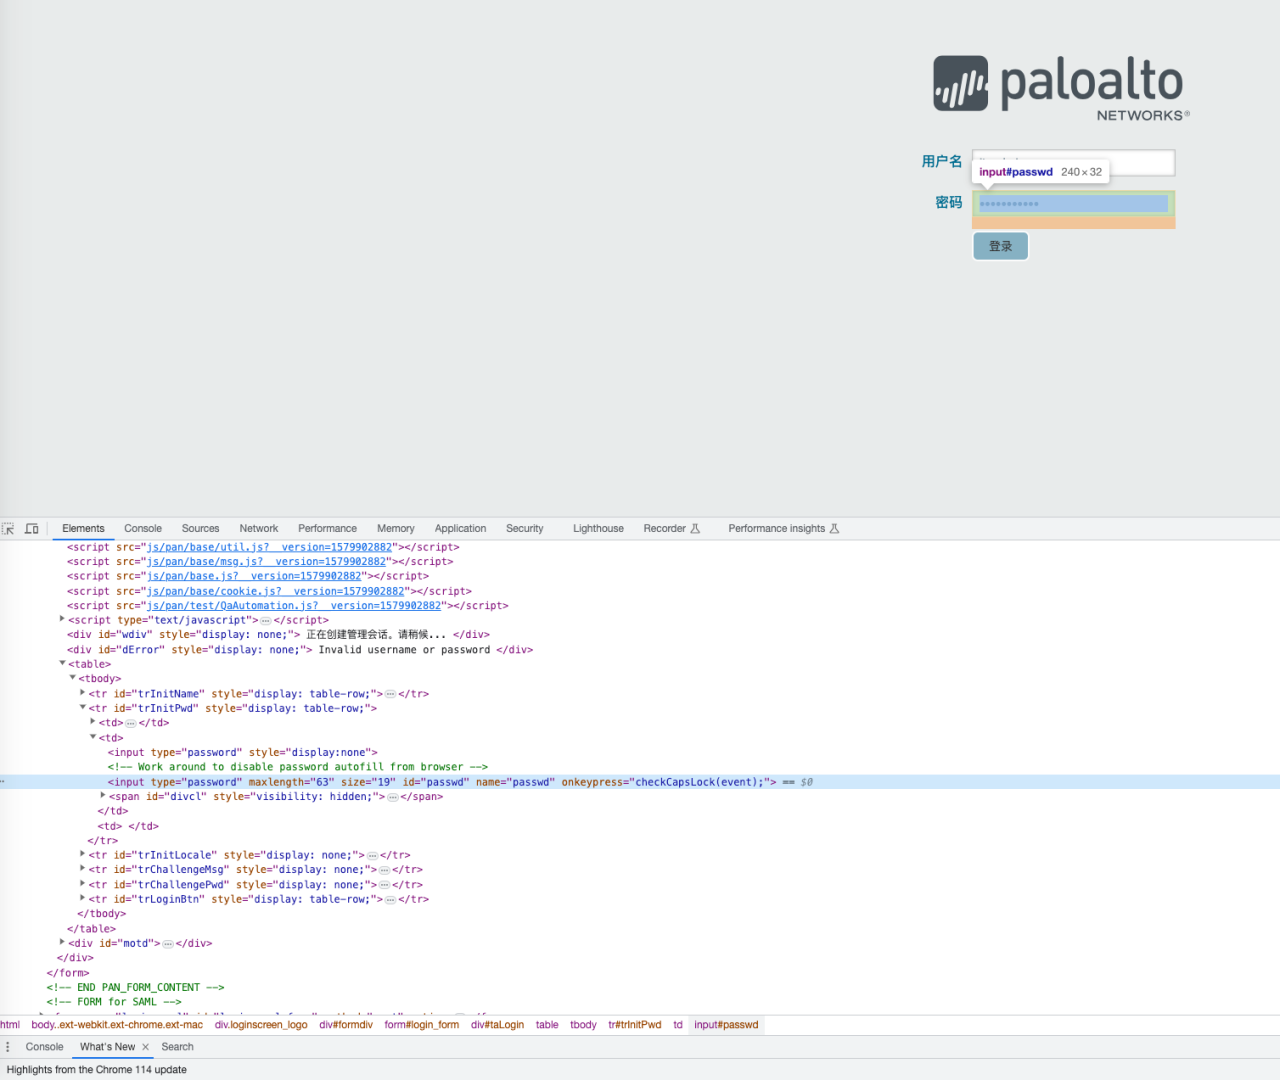Expand the span divcl node
This screenshot has width=1280, height=1080.
[103, 796]
